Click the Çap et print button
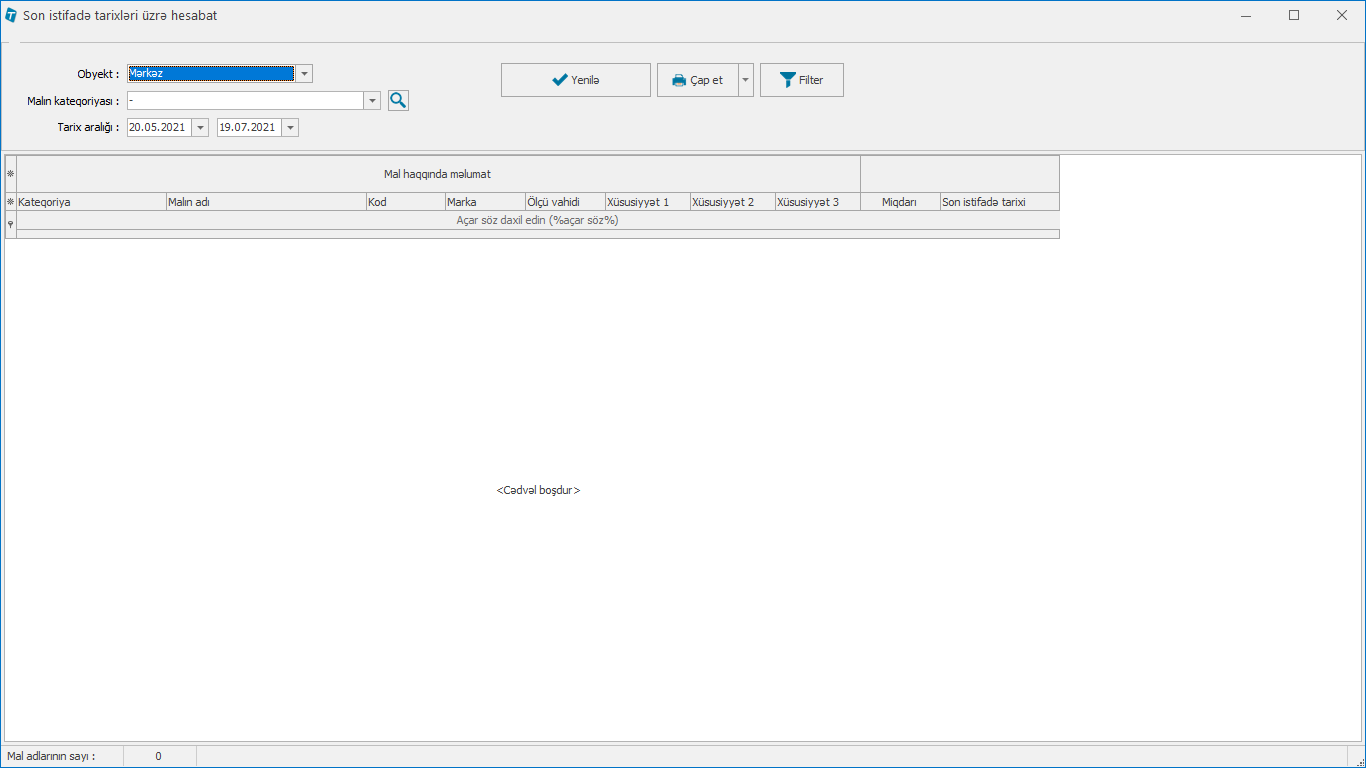The image size is (1366, 768). click(697, 80)
